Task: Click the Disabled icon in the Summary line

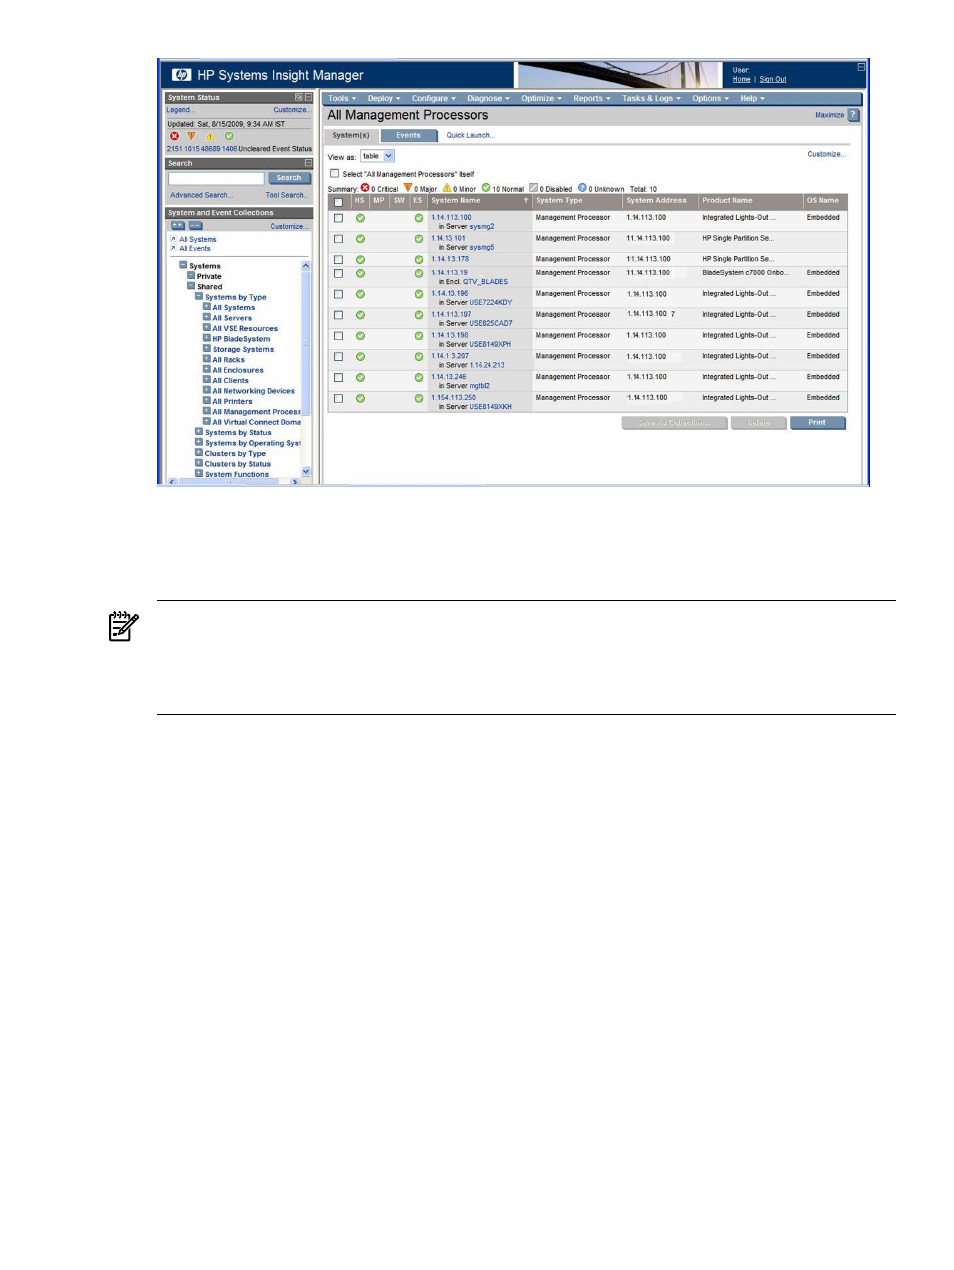Action: click(x=533, y=188)
